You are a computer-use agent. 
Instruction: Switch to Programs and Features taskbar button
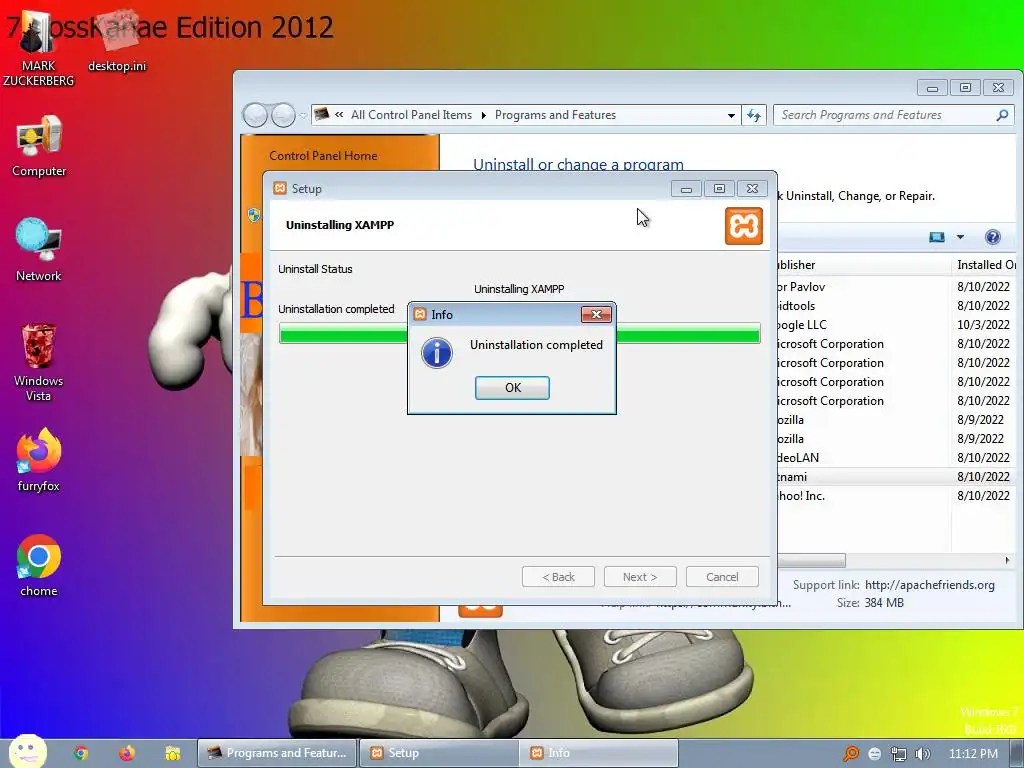(x=278, y=753)
